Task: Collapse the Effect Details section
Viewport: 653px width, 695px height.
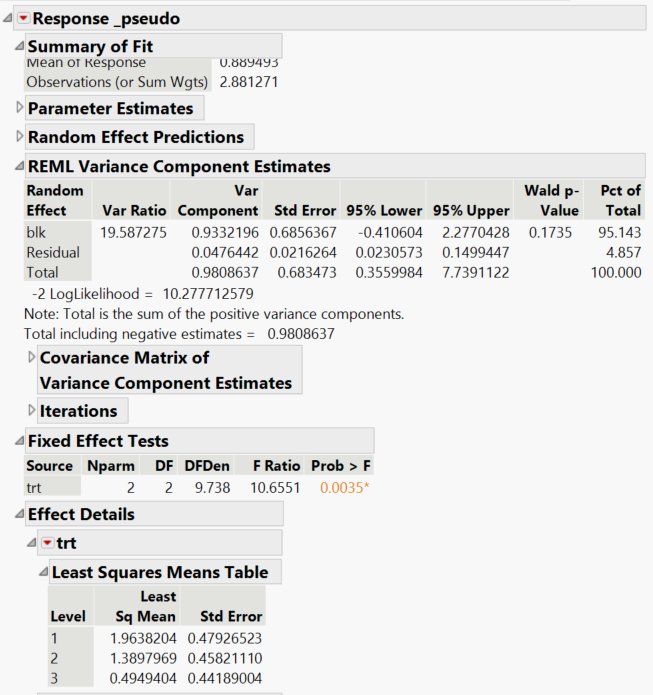Action: pyautogui.click(x=19, y=515)
